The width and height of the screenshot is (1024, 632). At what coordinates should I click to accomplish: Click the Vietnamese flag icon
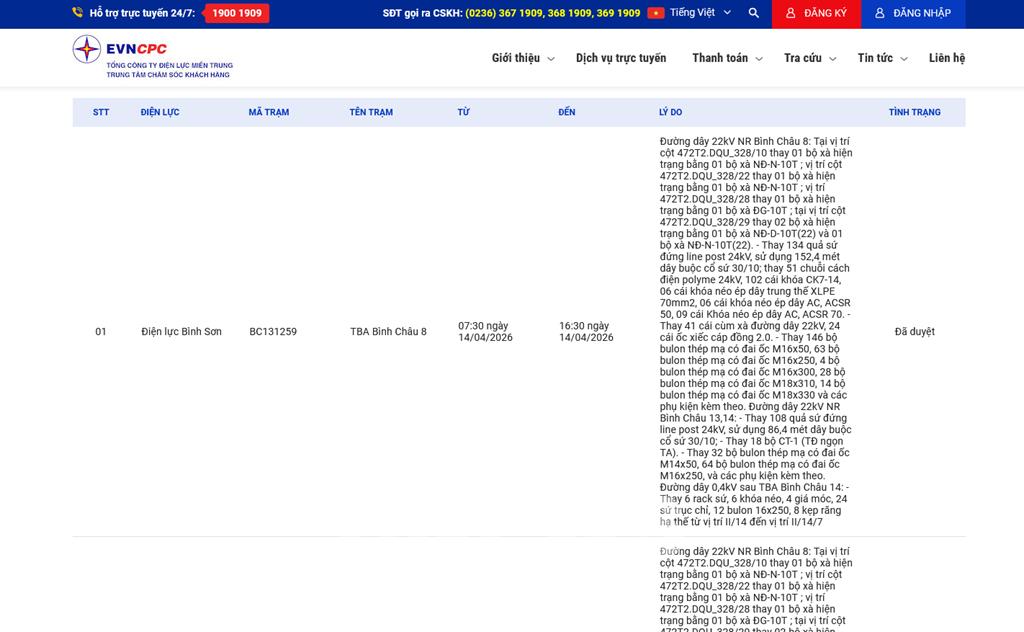656,13
